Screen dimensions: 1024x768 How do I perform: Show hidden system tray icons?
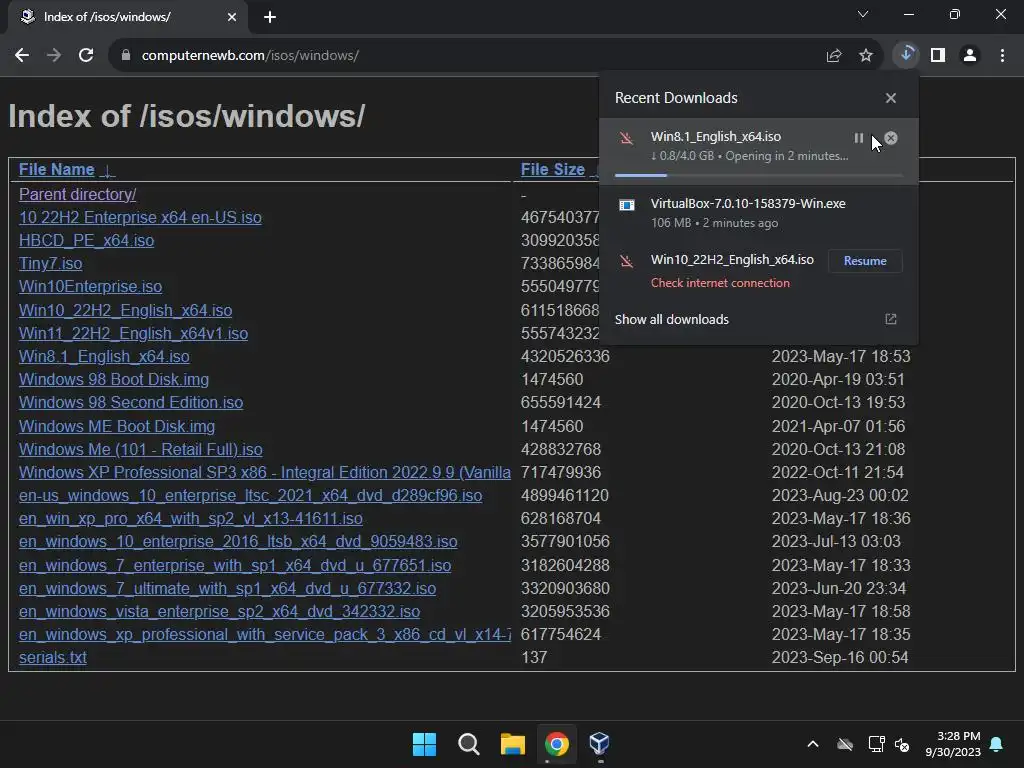point(813,744)
